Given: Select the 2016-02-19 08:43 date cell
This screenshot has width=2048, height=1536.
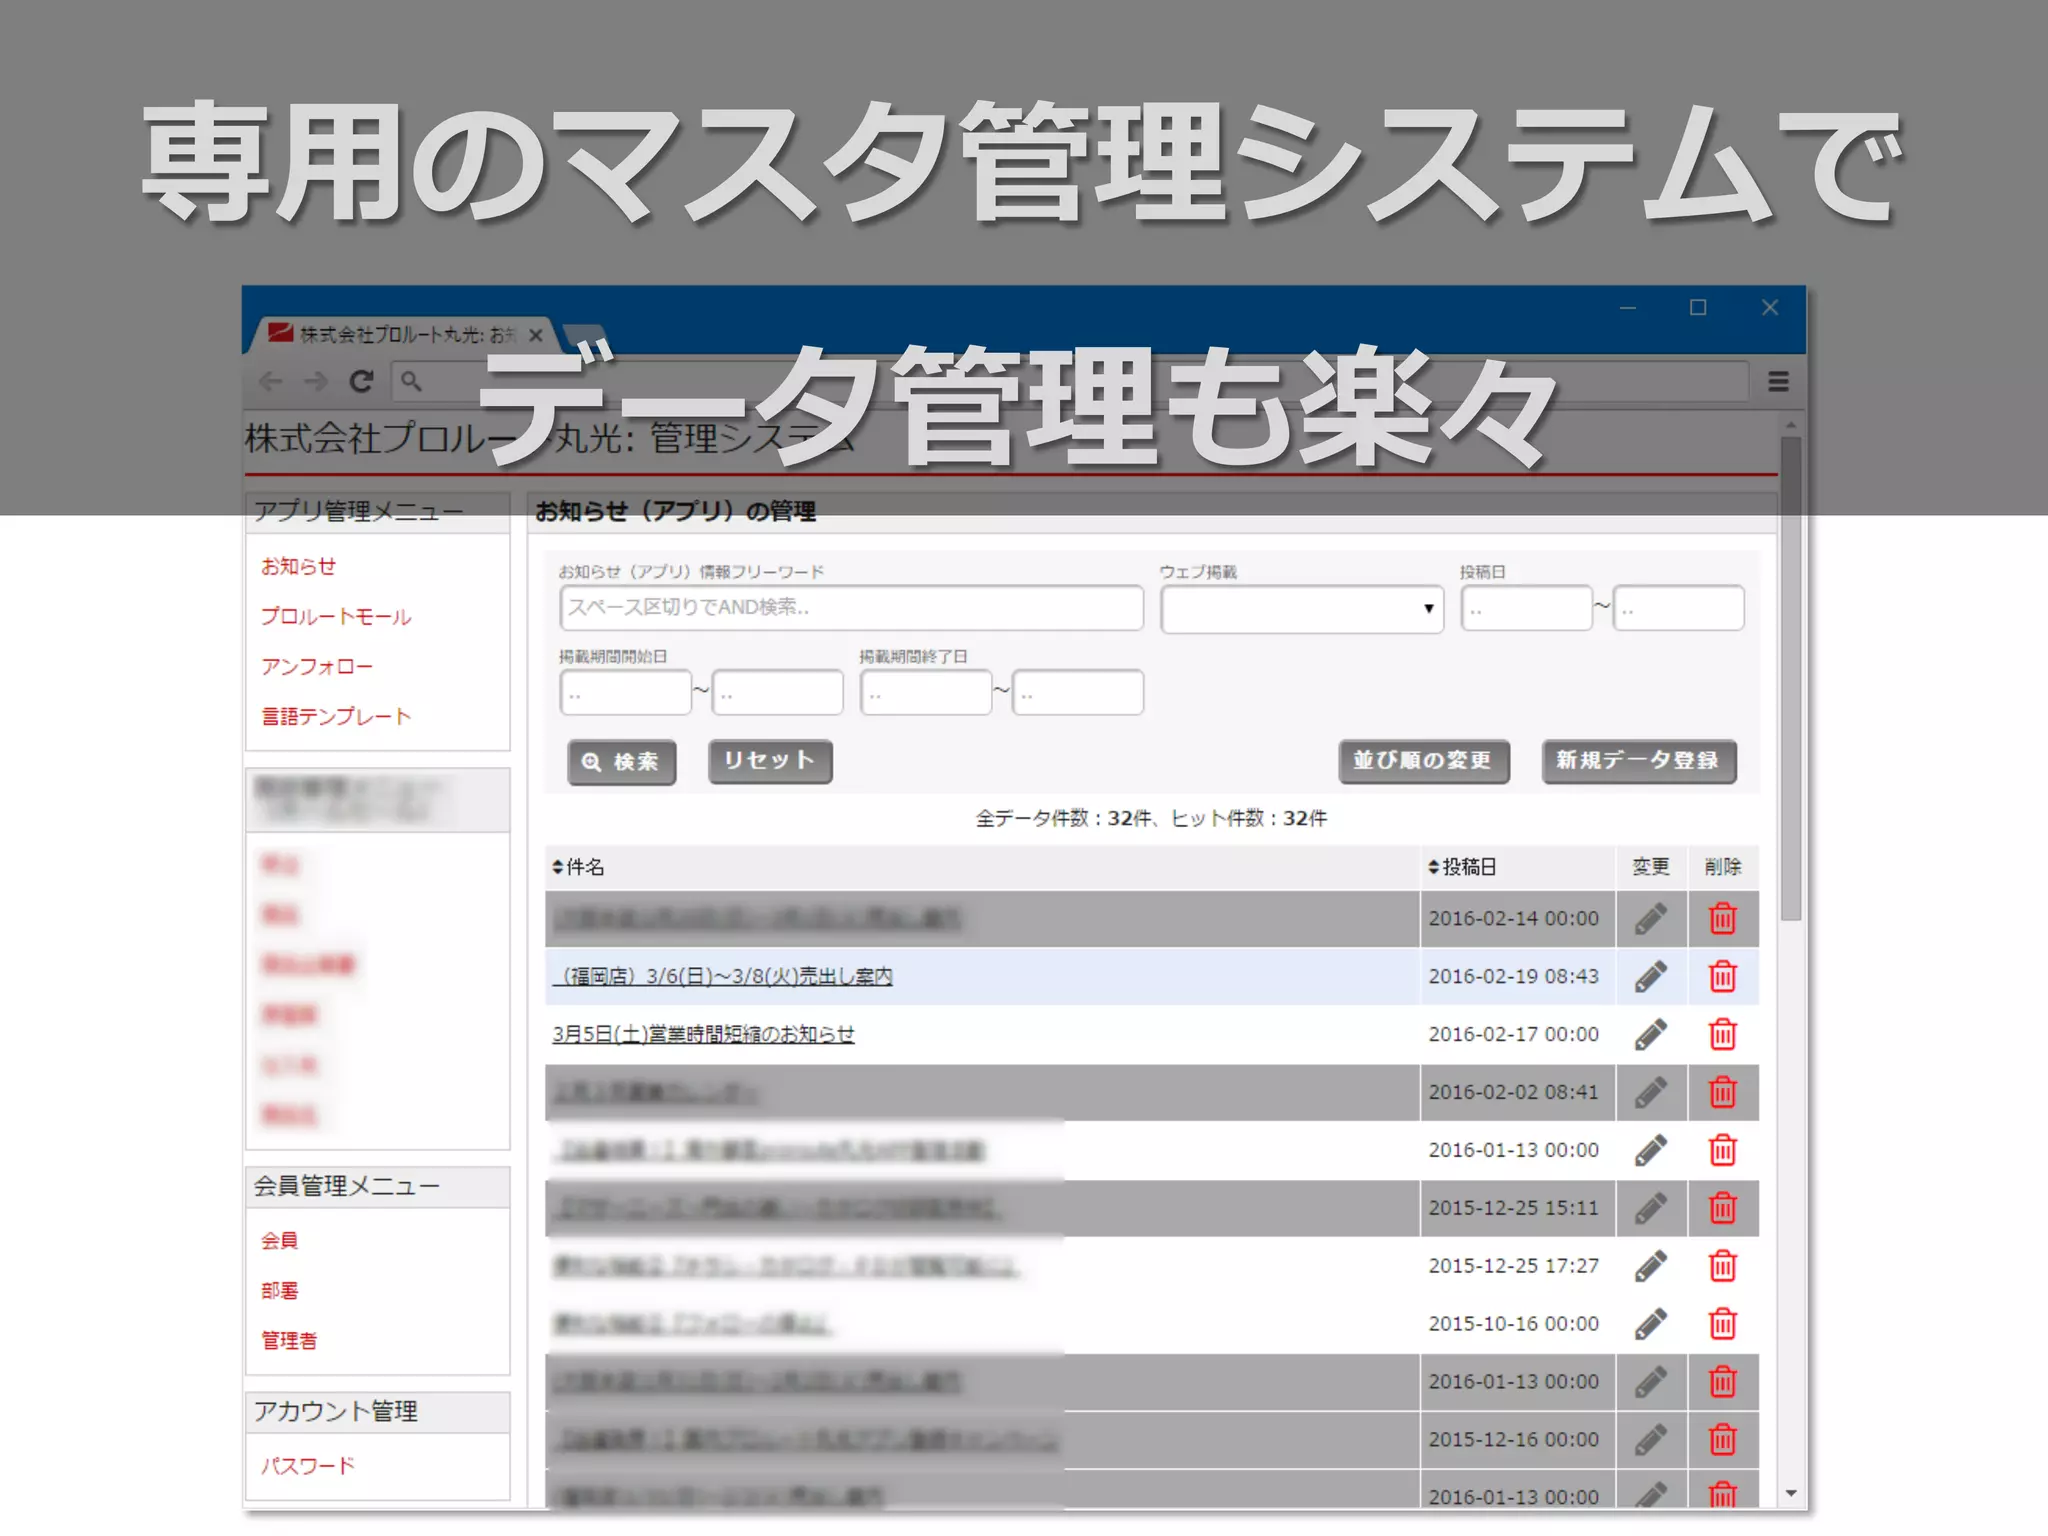Looking at the screenshot, I should 1517,976.
